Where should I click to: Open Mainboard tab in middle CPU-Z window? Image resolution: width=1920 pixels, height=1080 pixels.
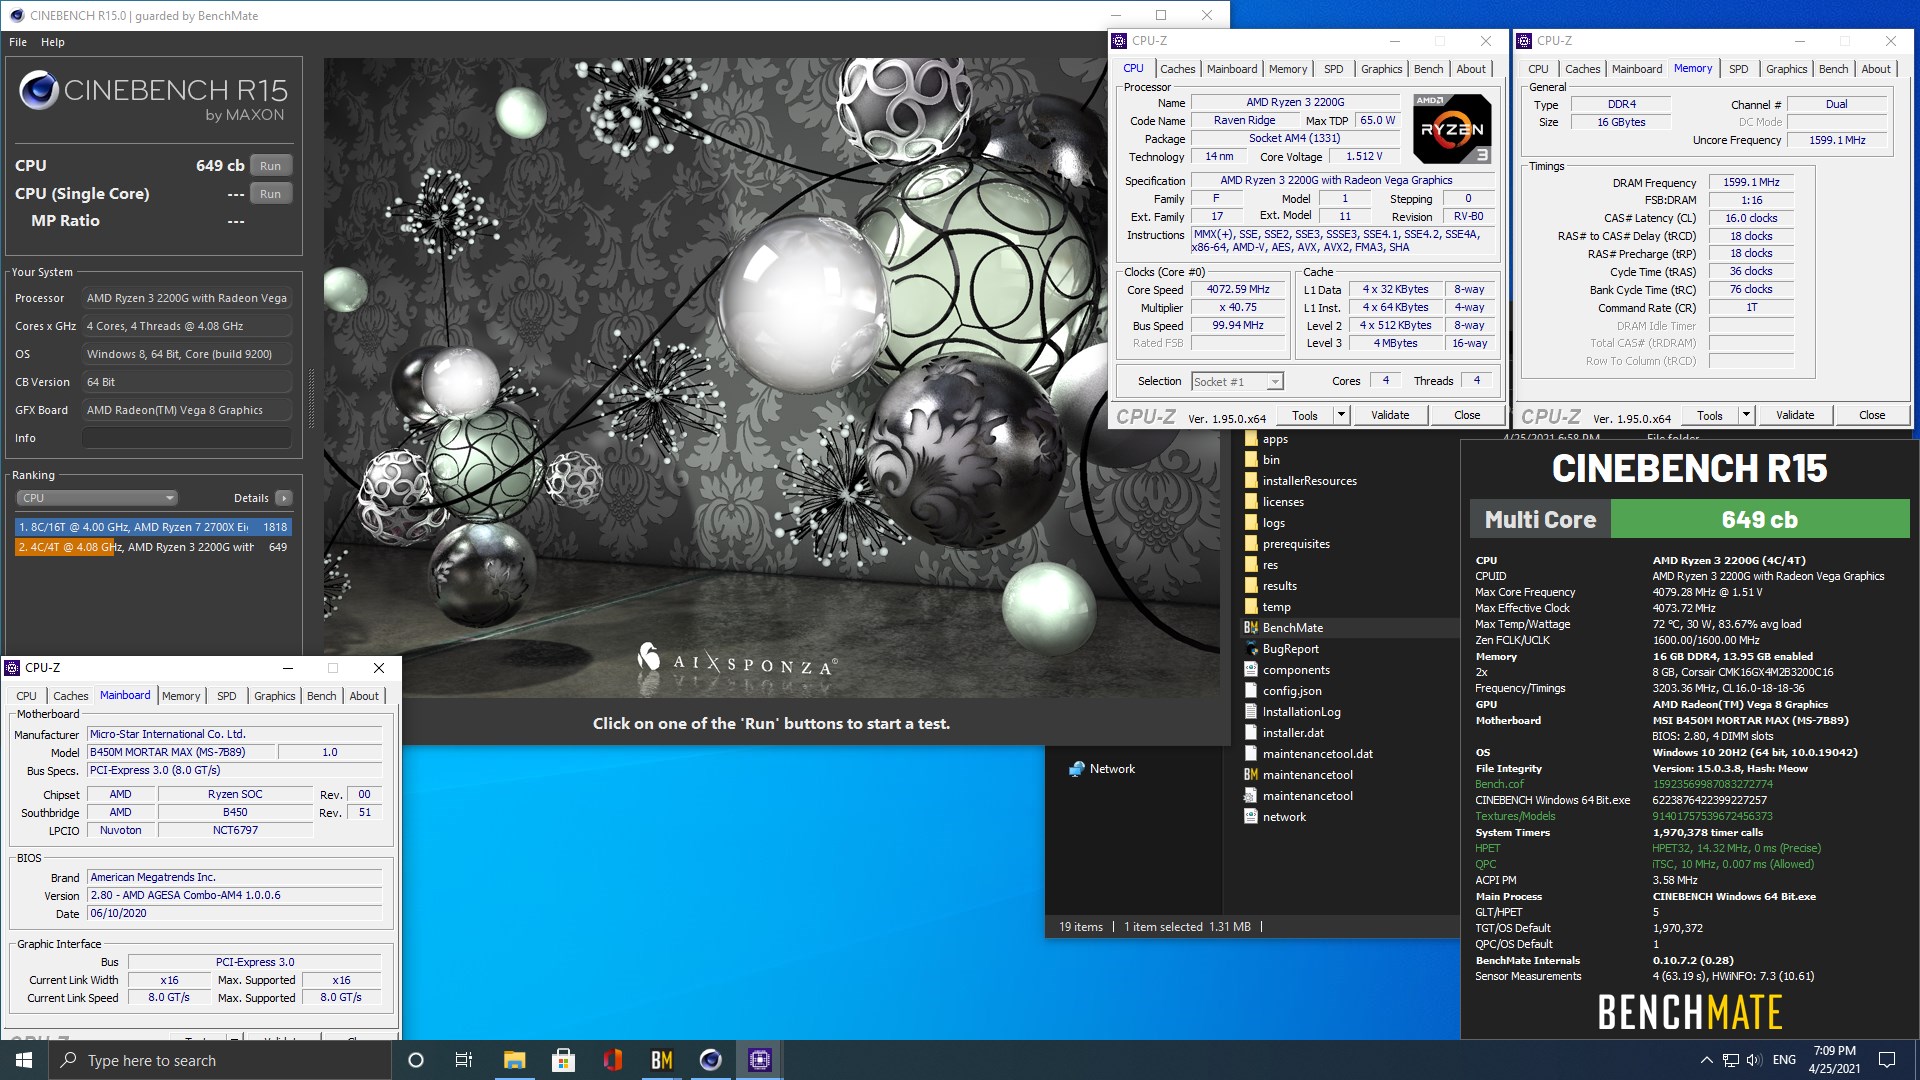tap(1232, 69)
